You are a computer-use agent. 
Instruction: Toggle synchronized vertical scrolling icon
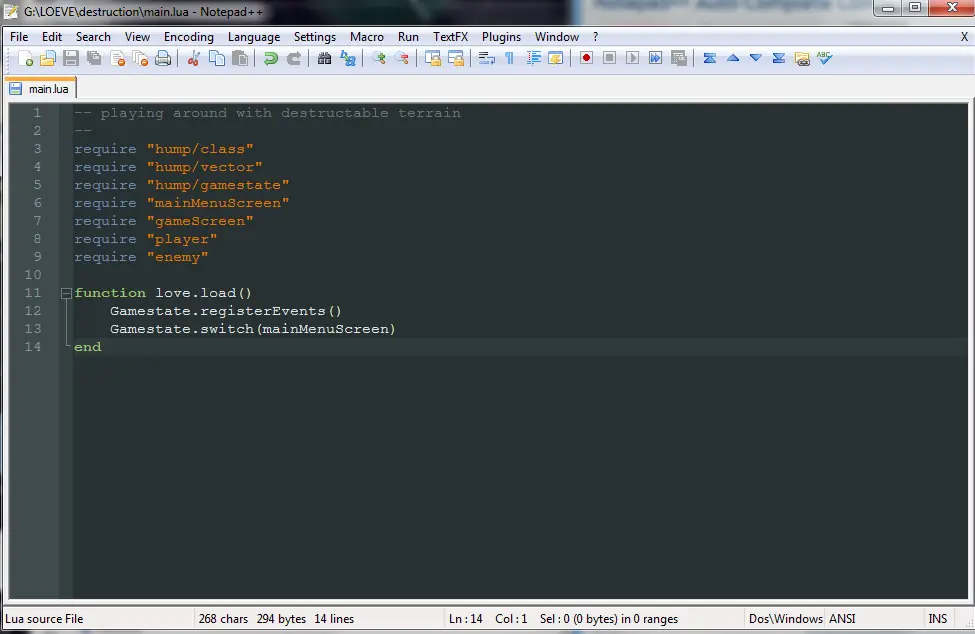(x=433, y=58)
